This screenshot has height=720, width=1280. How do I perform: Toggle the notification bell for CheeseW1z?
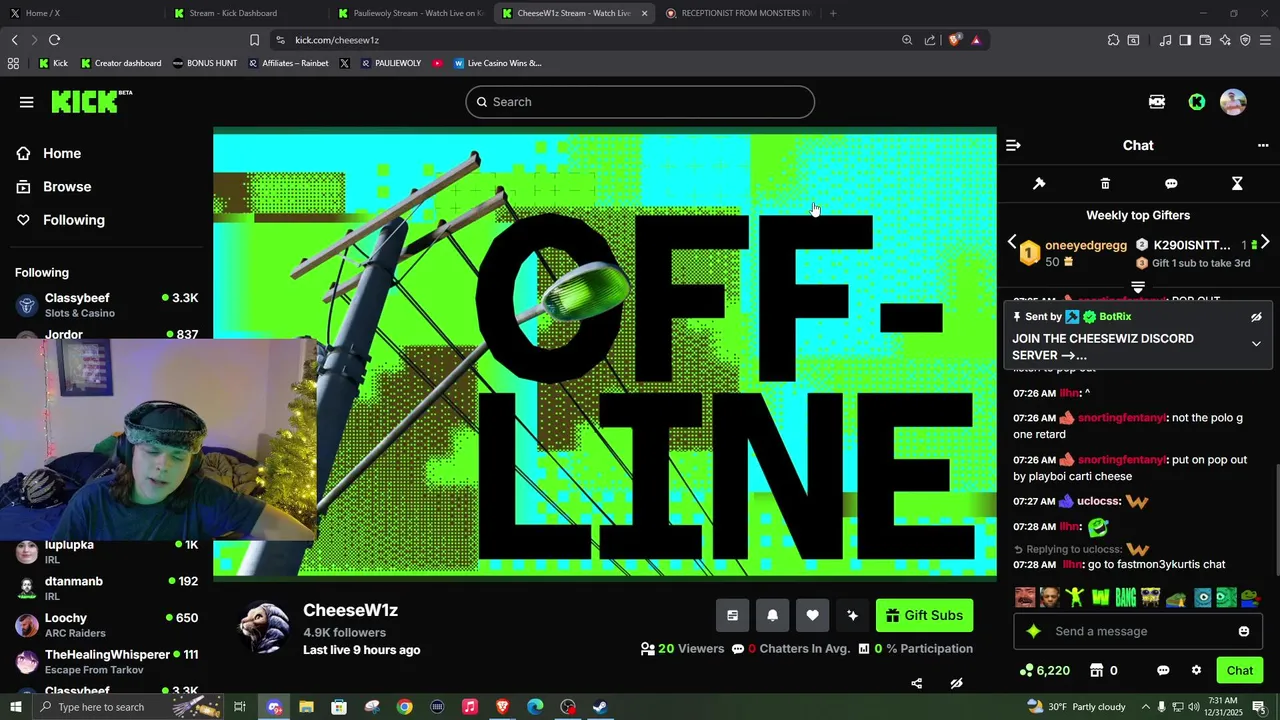coord(772,616)
